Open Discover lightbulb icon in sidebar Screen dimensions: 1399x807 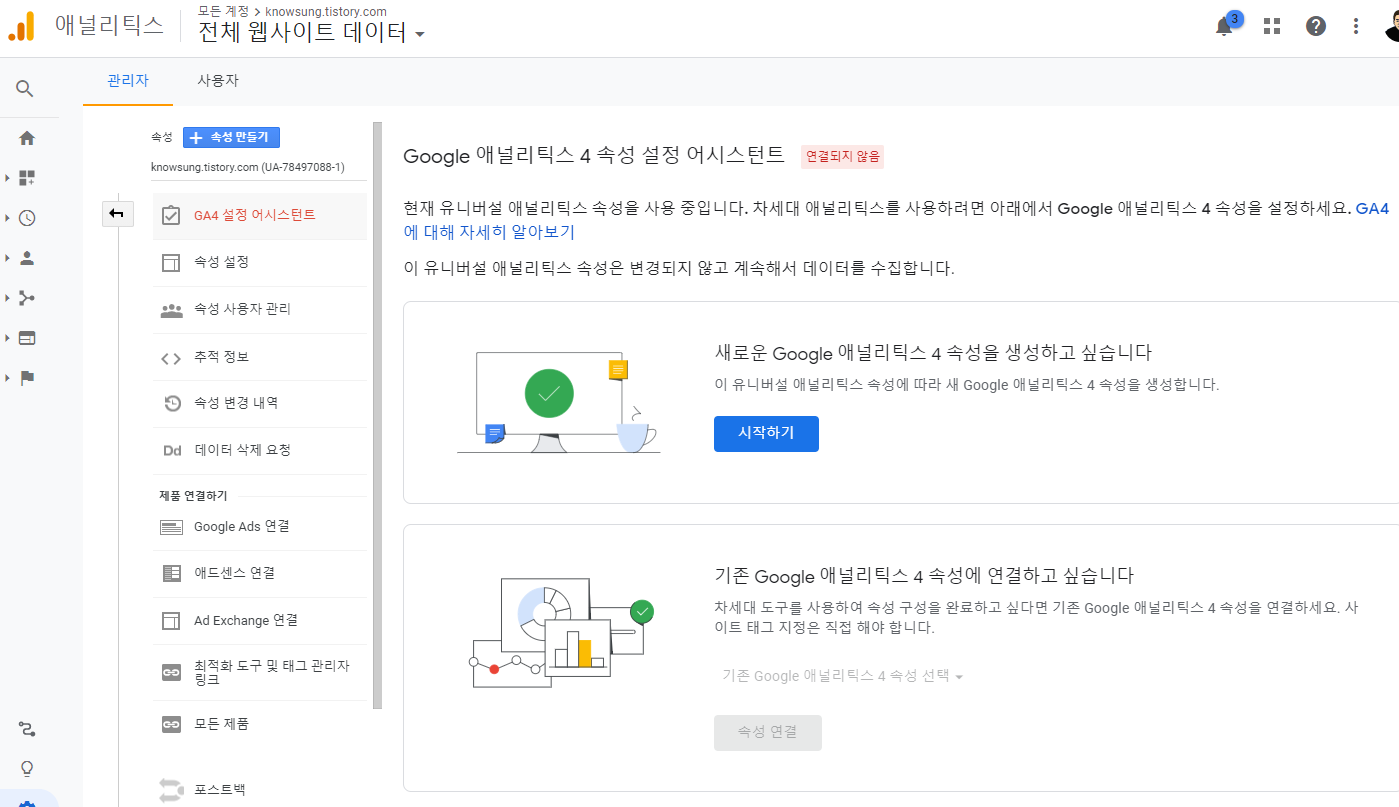pos(27,769)
